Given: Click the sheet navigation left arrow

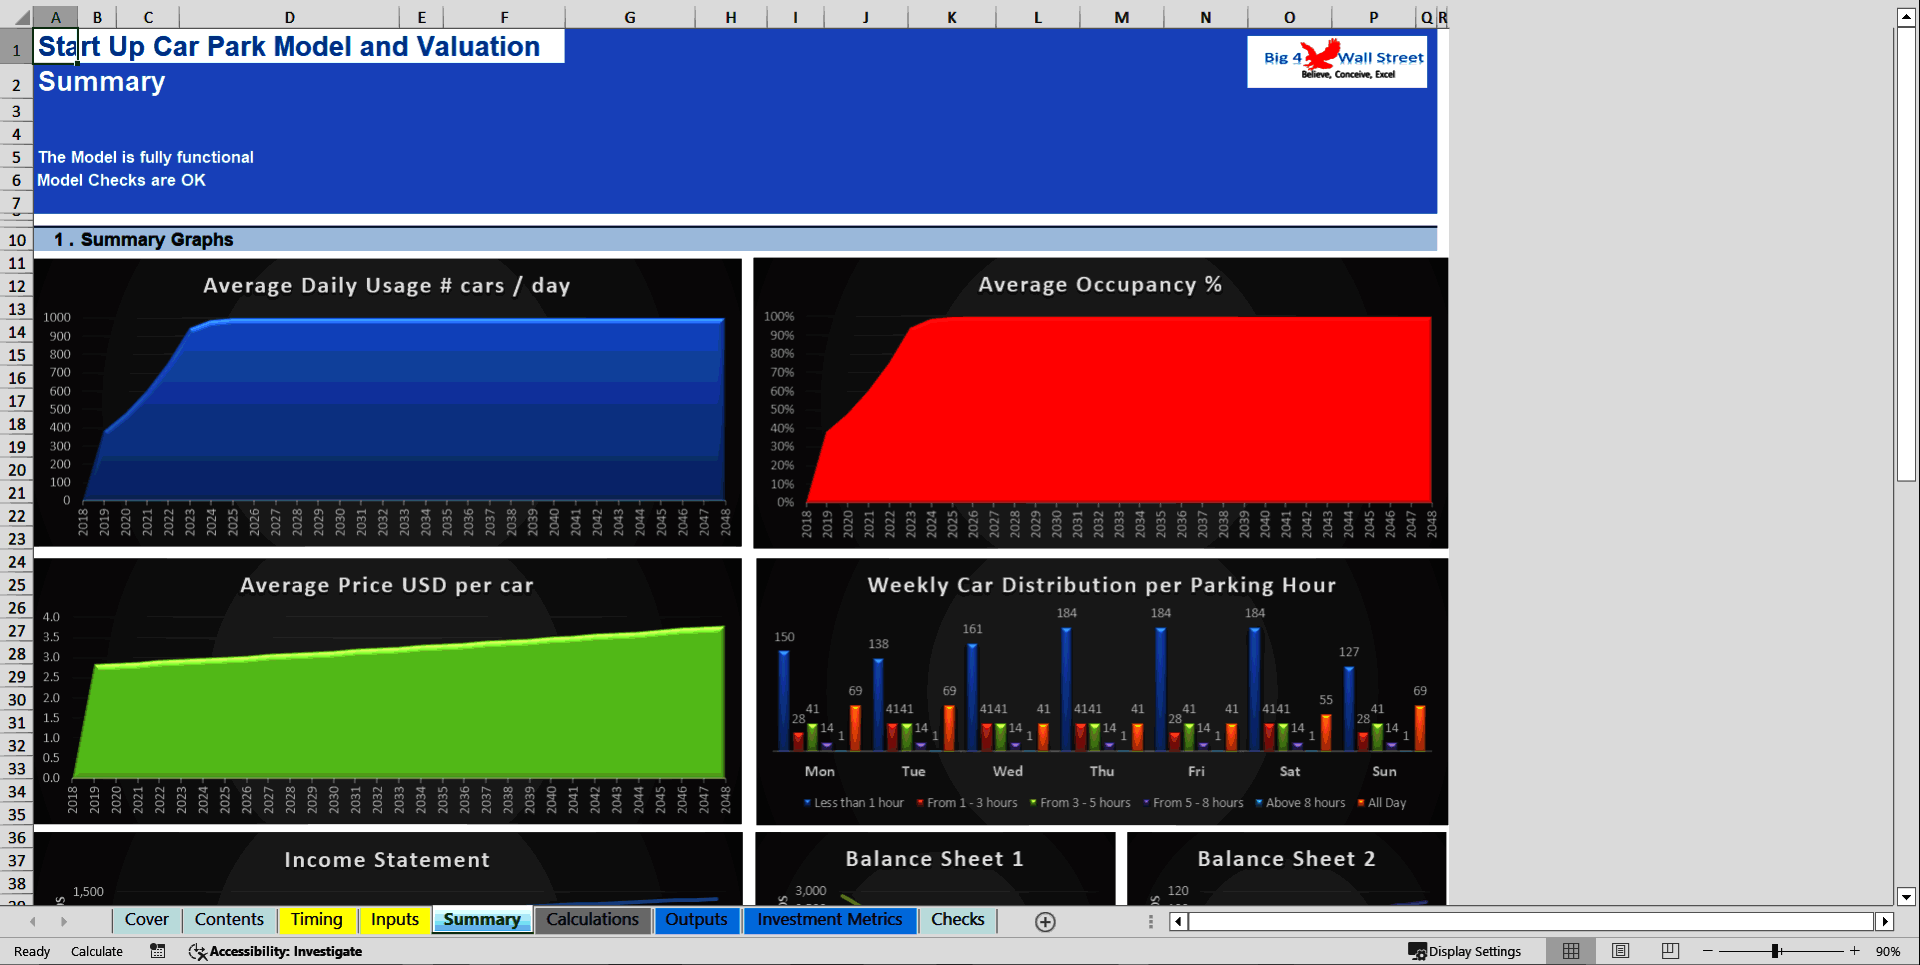Looking at the screenshot, I should 33,921.
